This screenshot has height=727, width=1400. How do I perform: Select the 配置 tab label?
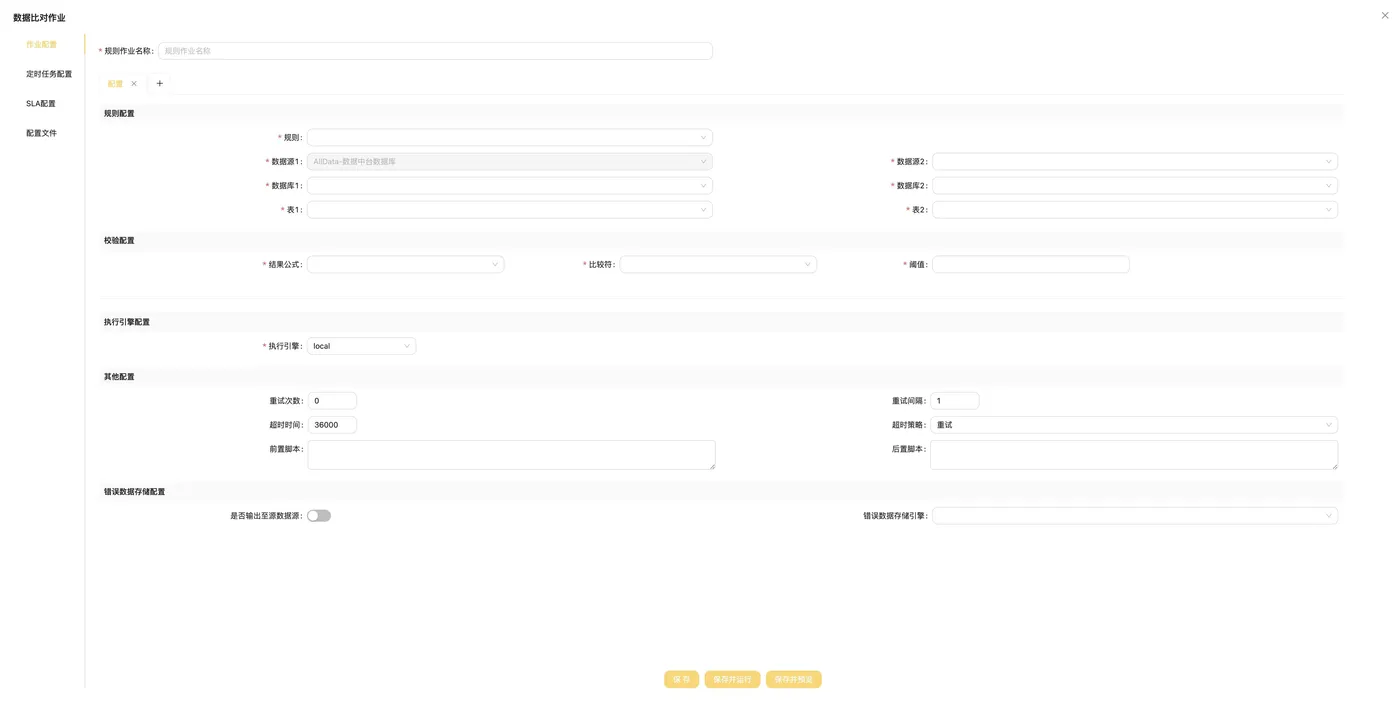tap(115, 84)
